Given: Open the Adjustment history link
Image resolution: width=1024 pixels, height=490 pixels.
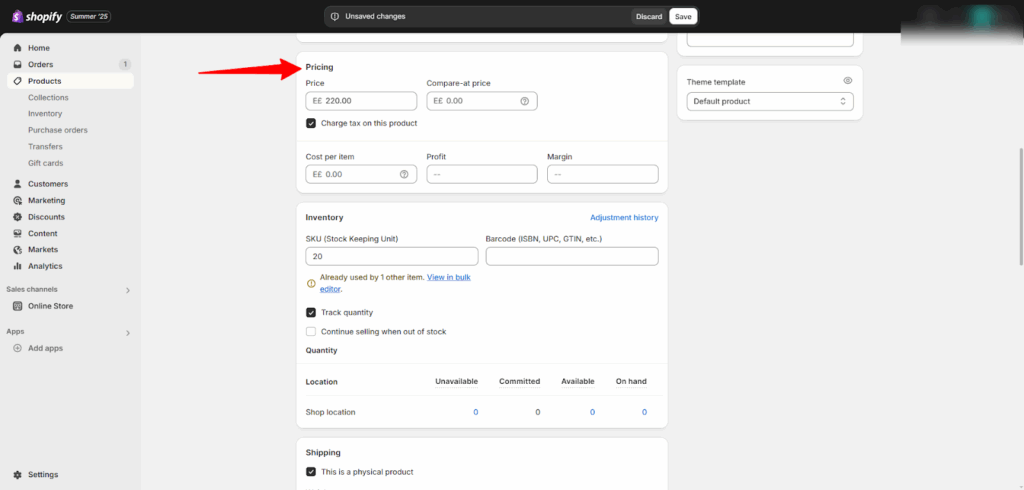Looking at the screenshot, I should (624, 217).
